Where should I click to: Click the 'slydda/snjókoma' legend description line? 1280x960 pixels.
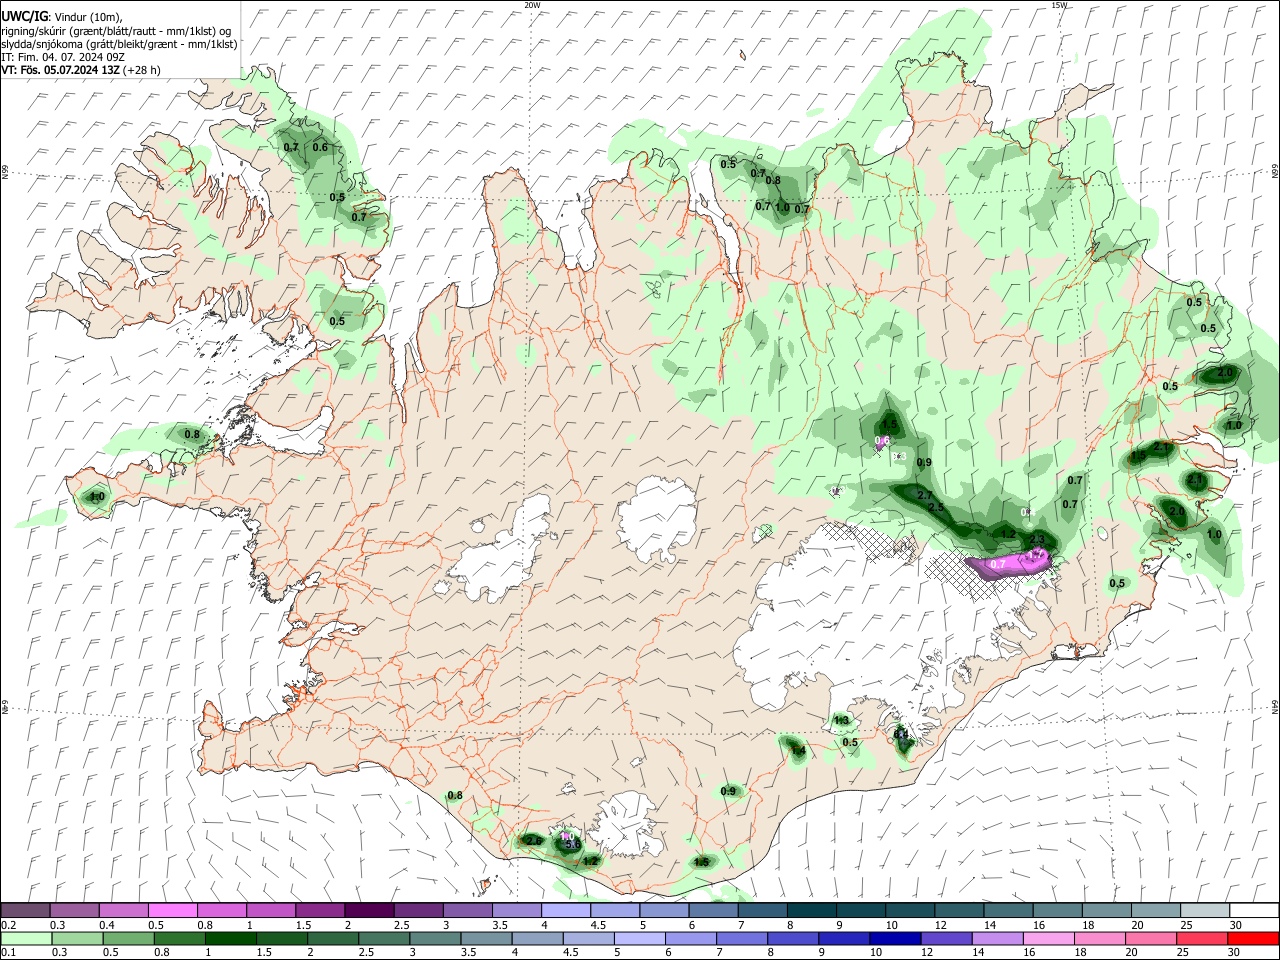click(x=120, y=45)
